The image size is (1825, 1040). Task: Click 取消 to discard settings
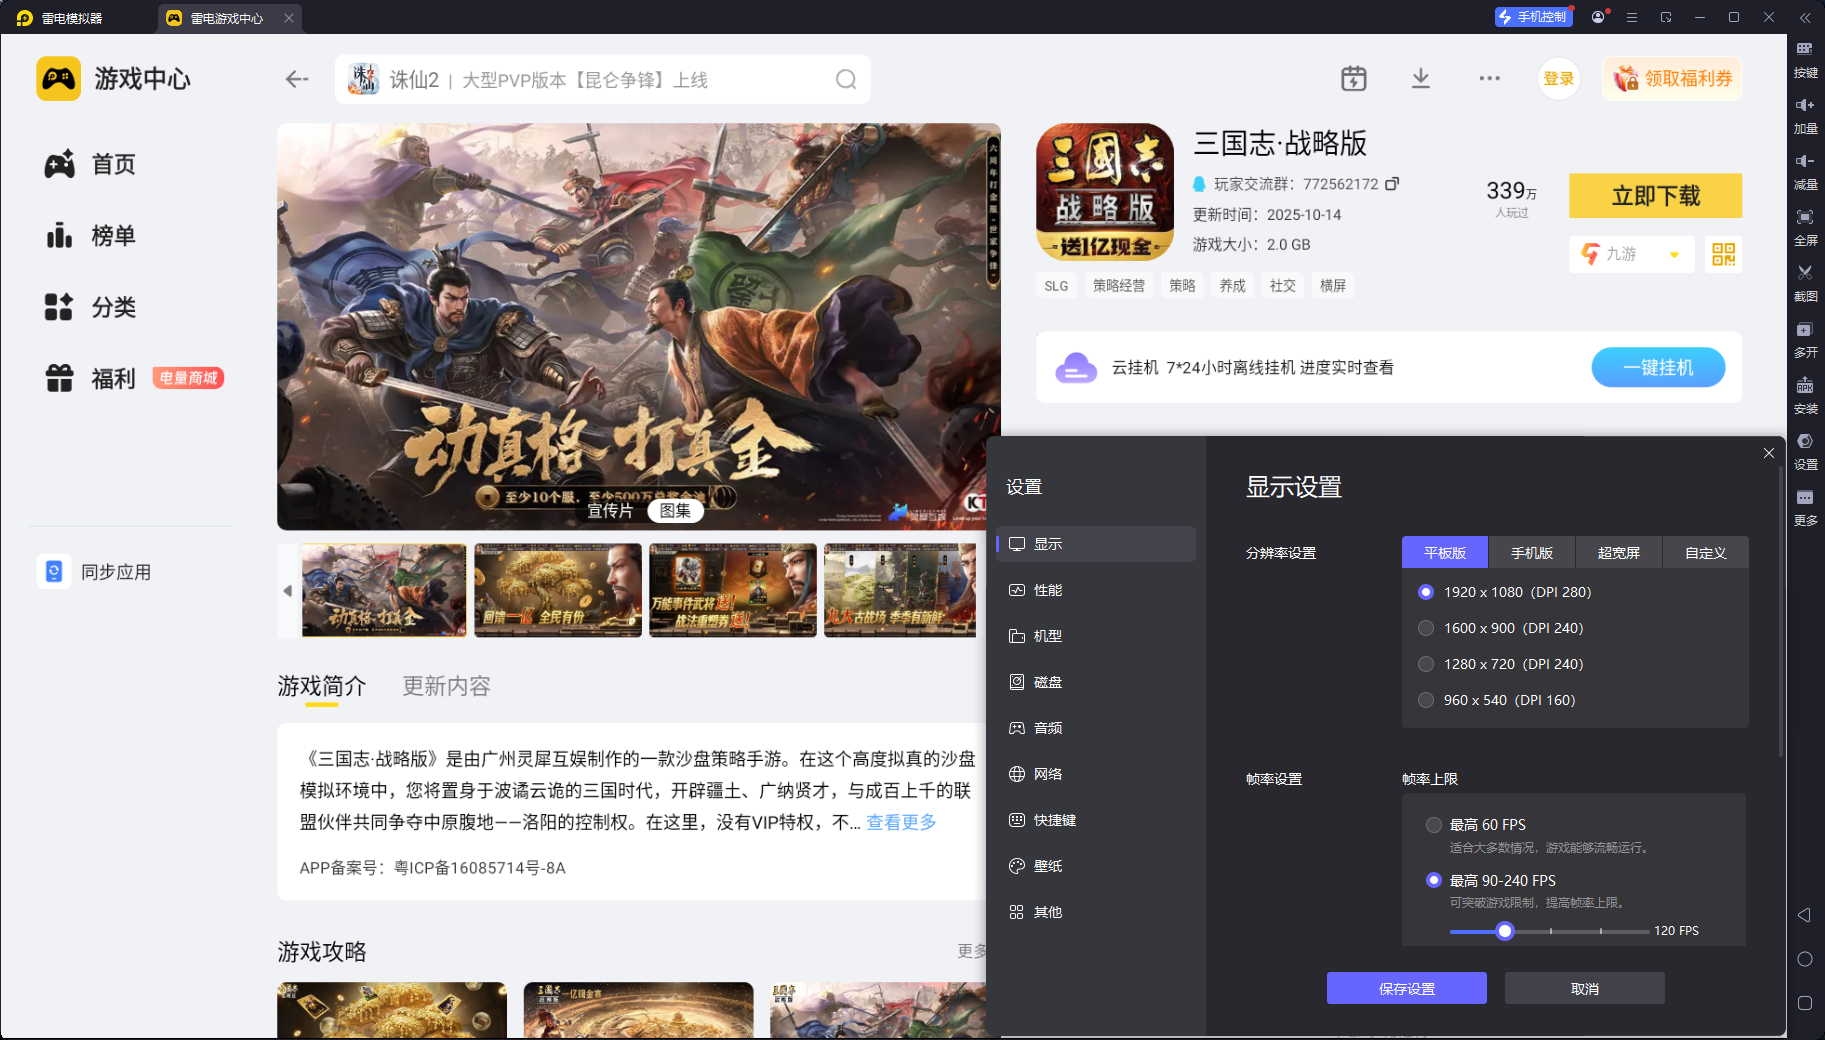pos(1585,988)
